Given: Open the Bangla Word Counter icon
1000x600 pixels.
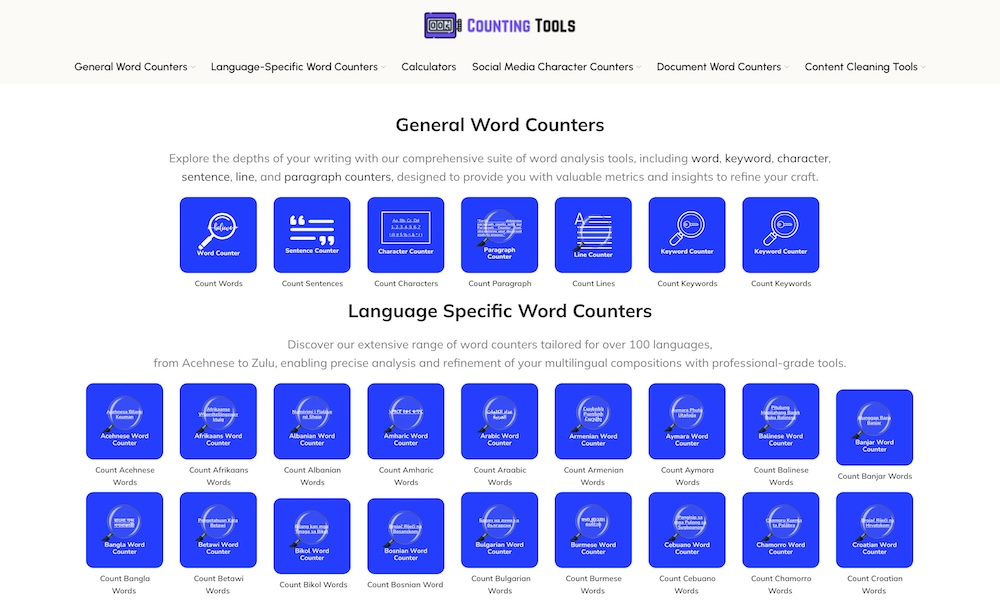Looking at the screenshot, I should (x=124, y=530).
